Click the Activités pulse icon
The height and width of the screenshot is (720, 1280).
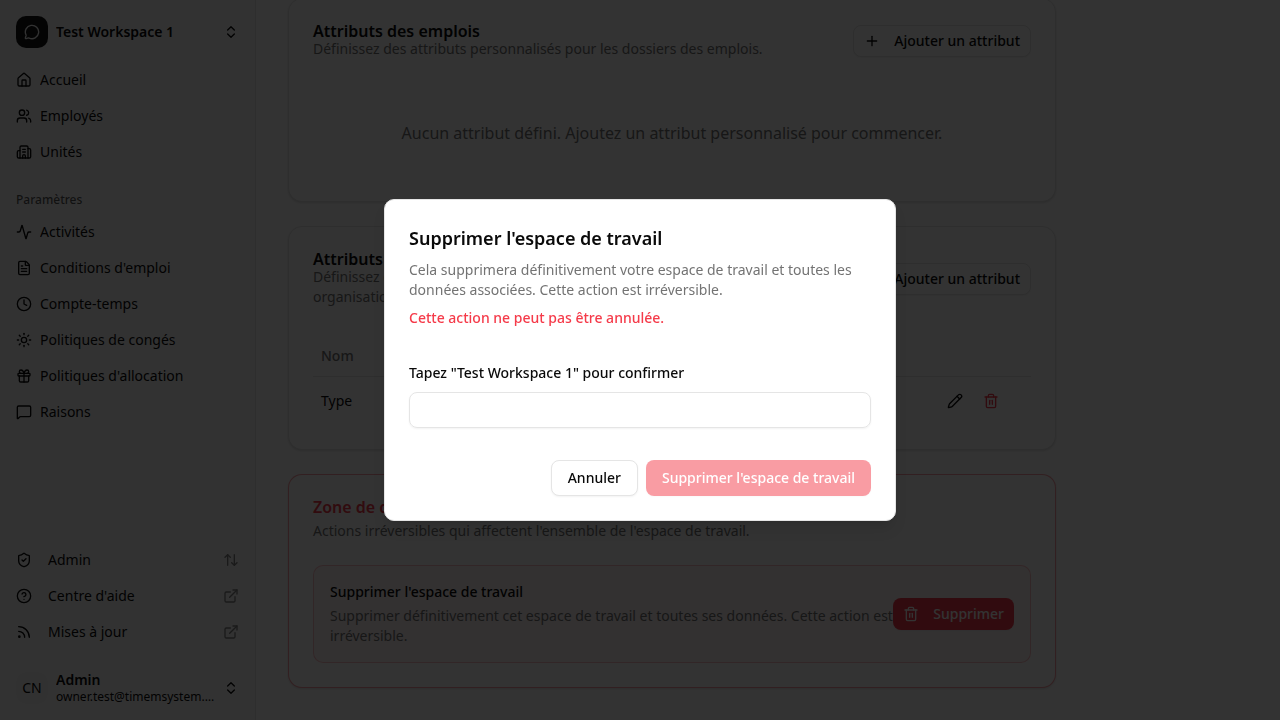click(24, 232)
